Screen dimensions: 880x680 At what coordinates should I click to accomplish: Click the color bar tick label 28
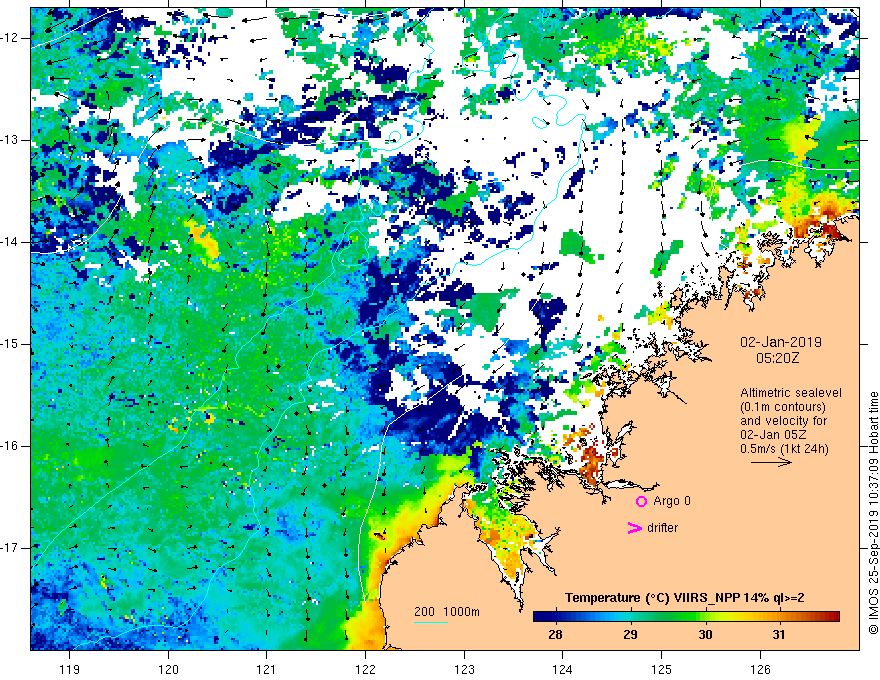pos(555,635)
